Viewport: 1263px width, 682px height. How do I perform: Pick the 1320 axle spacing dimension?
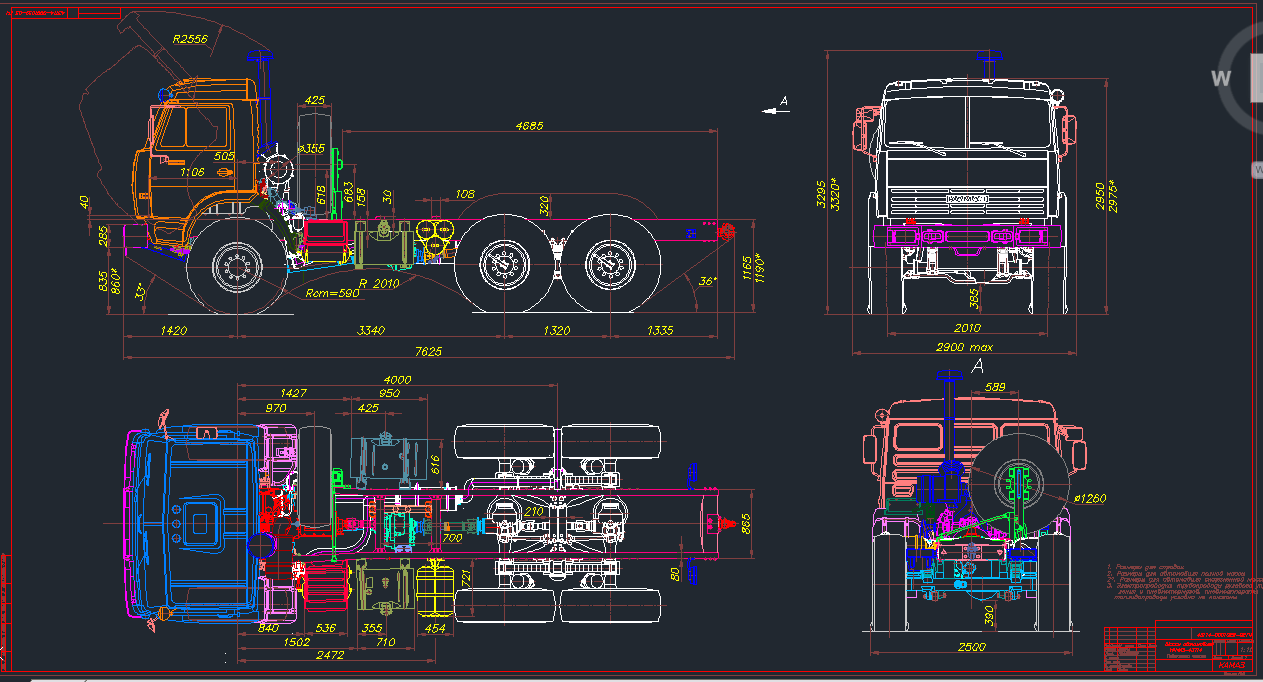555,329
